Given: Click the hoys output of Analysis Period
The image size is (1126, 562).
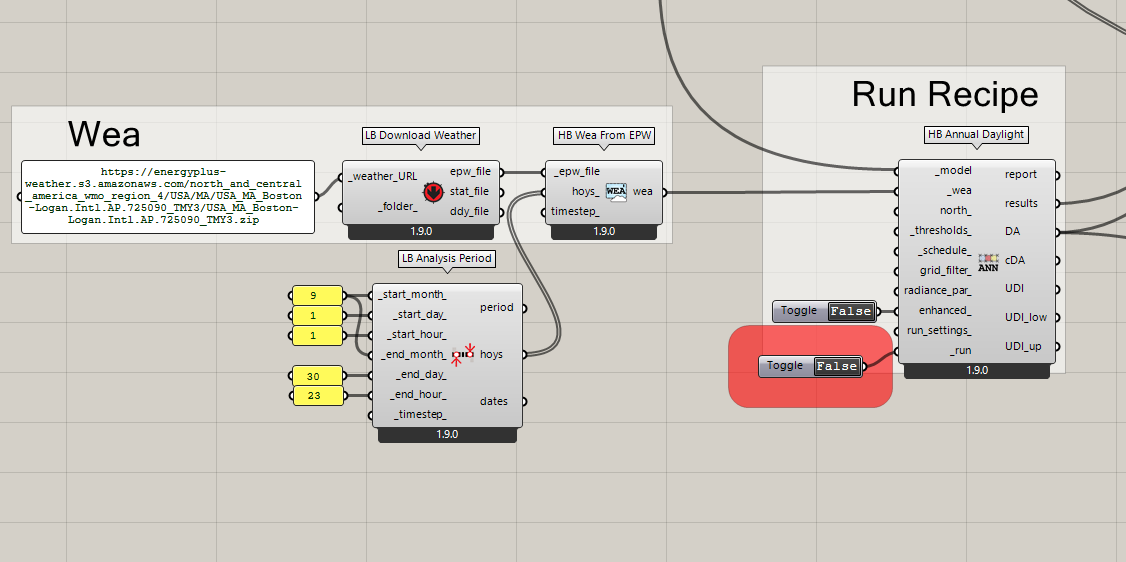Looking at the screenshot, I should pos(492,354).
